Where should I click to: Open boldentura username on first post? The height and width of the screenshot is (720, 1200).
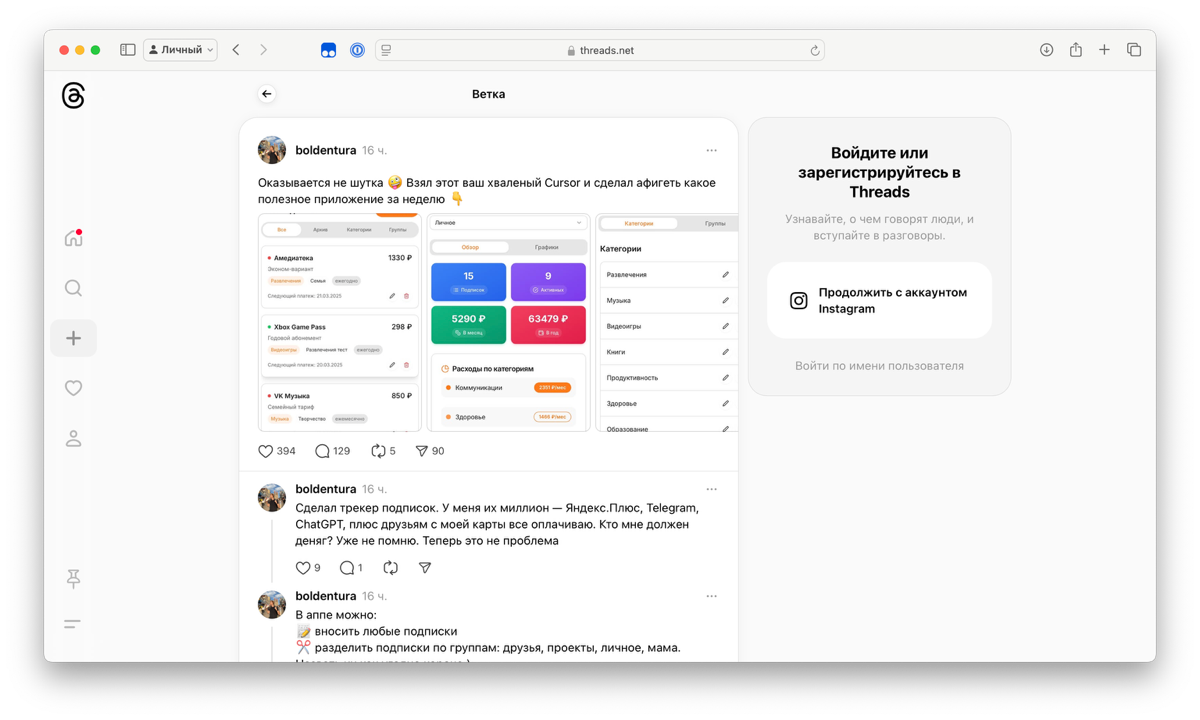click(326, 151)
